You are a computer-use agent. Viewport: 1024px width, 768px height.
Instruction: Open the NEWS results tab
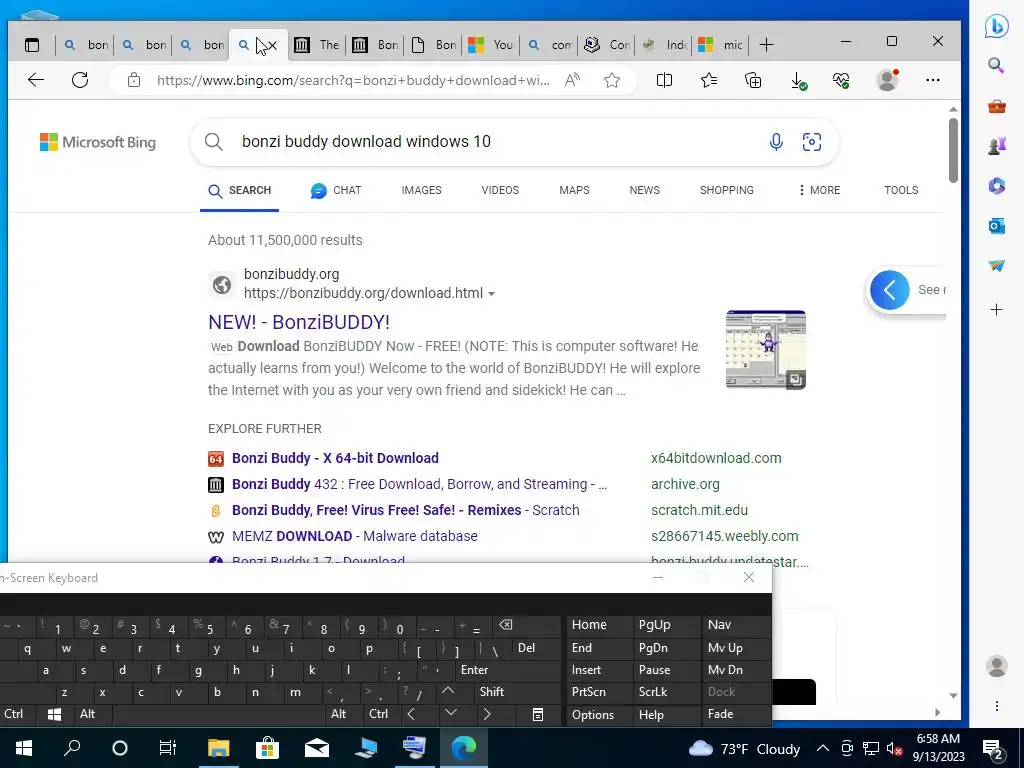pos(645,190)
